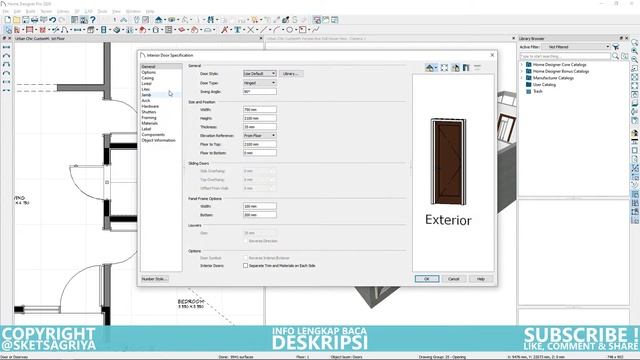640x360 pixels.
Task: Select the Circle tool icon
Action: [289, 30]
